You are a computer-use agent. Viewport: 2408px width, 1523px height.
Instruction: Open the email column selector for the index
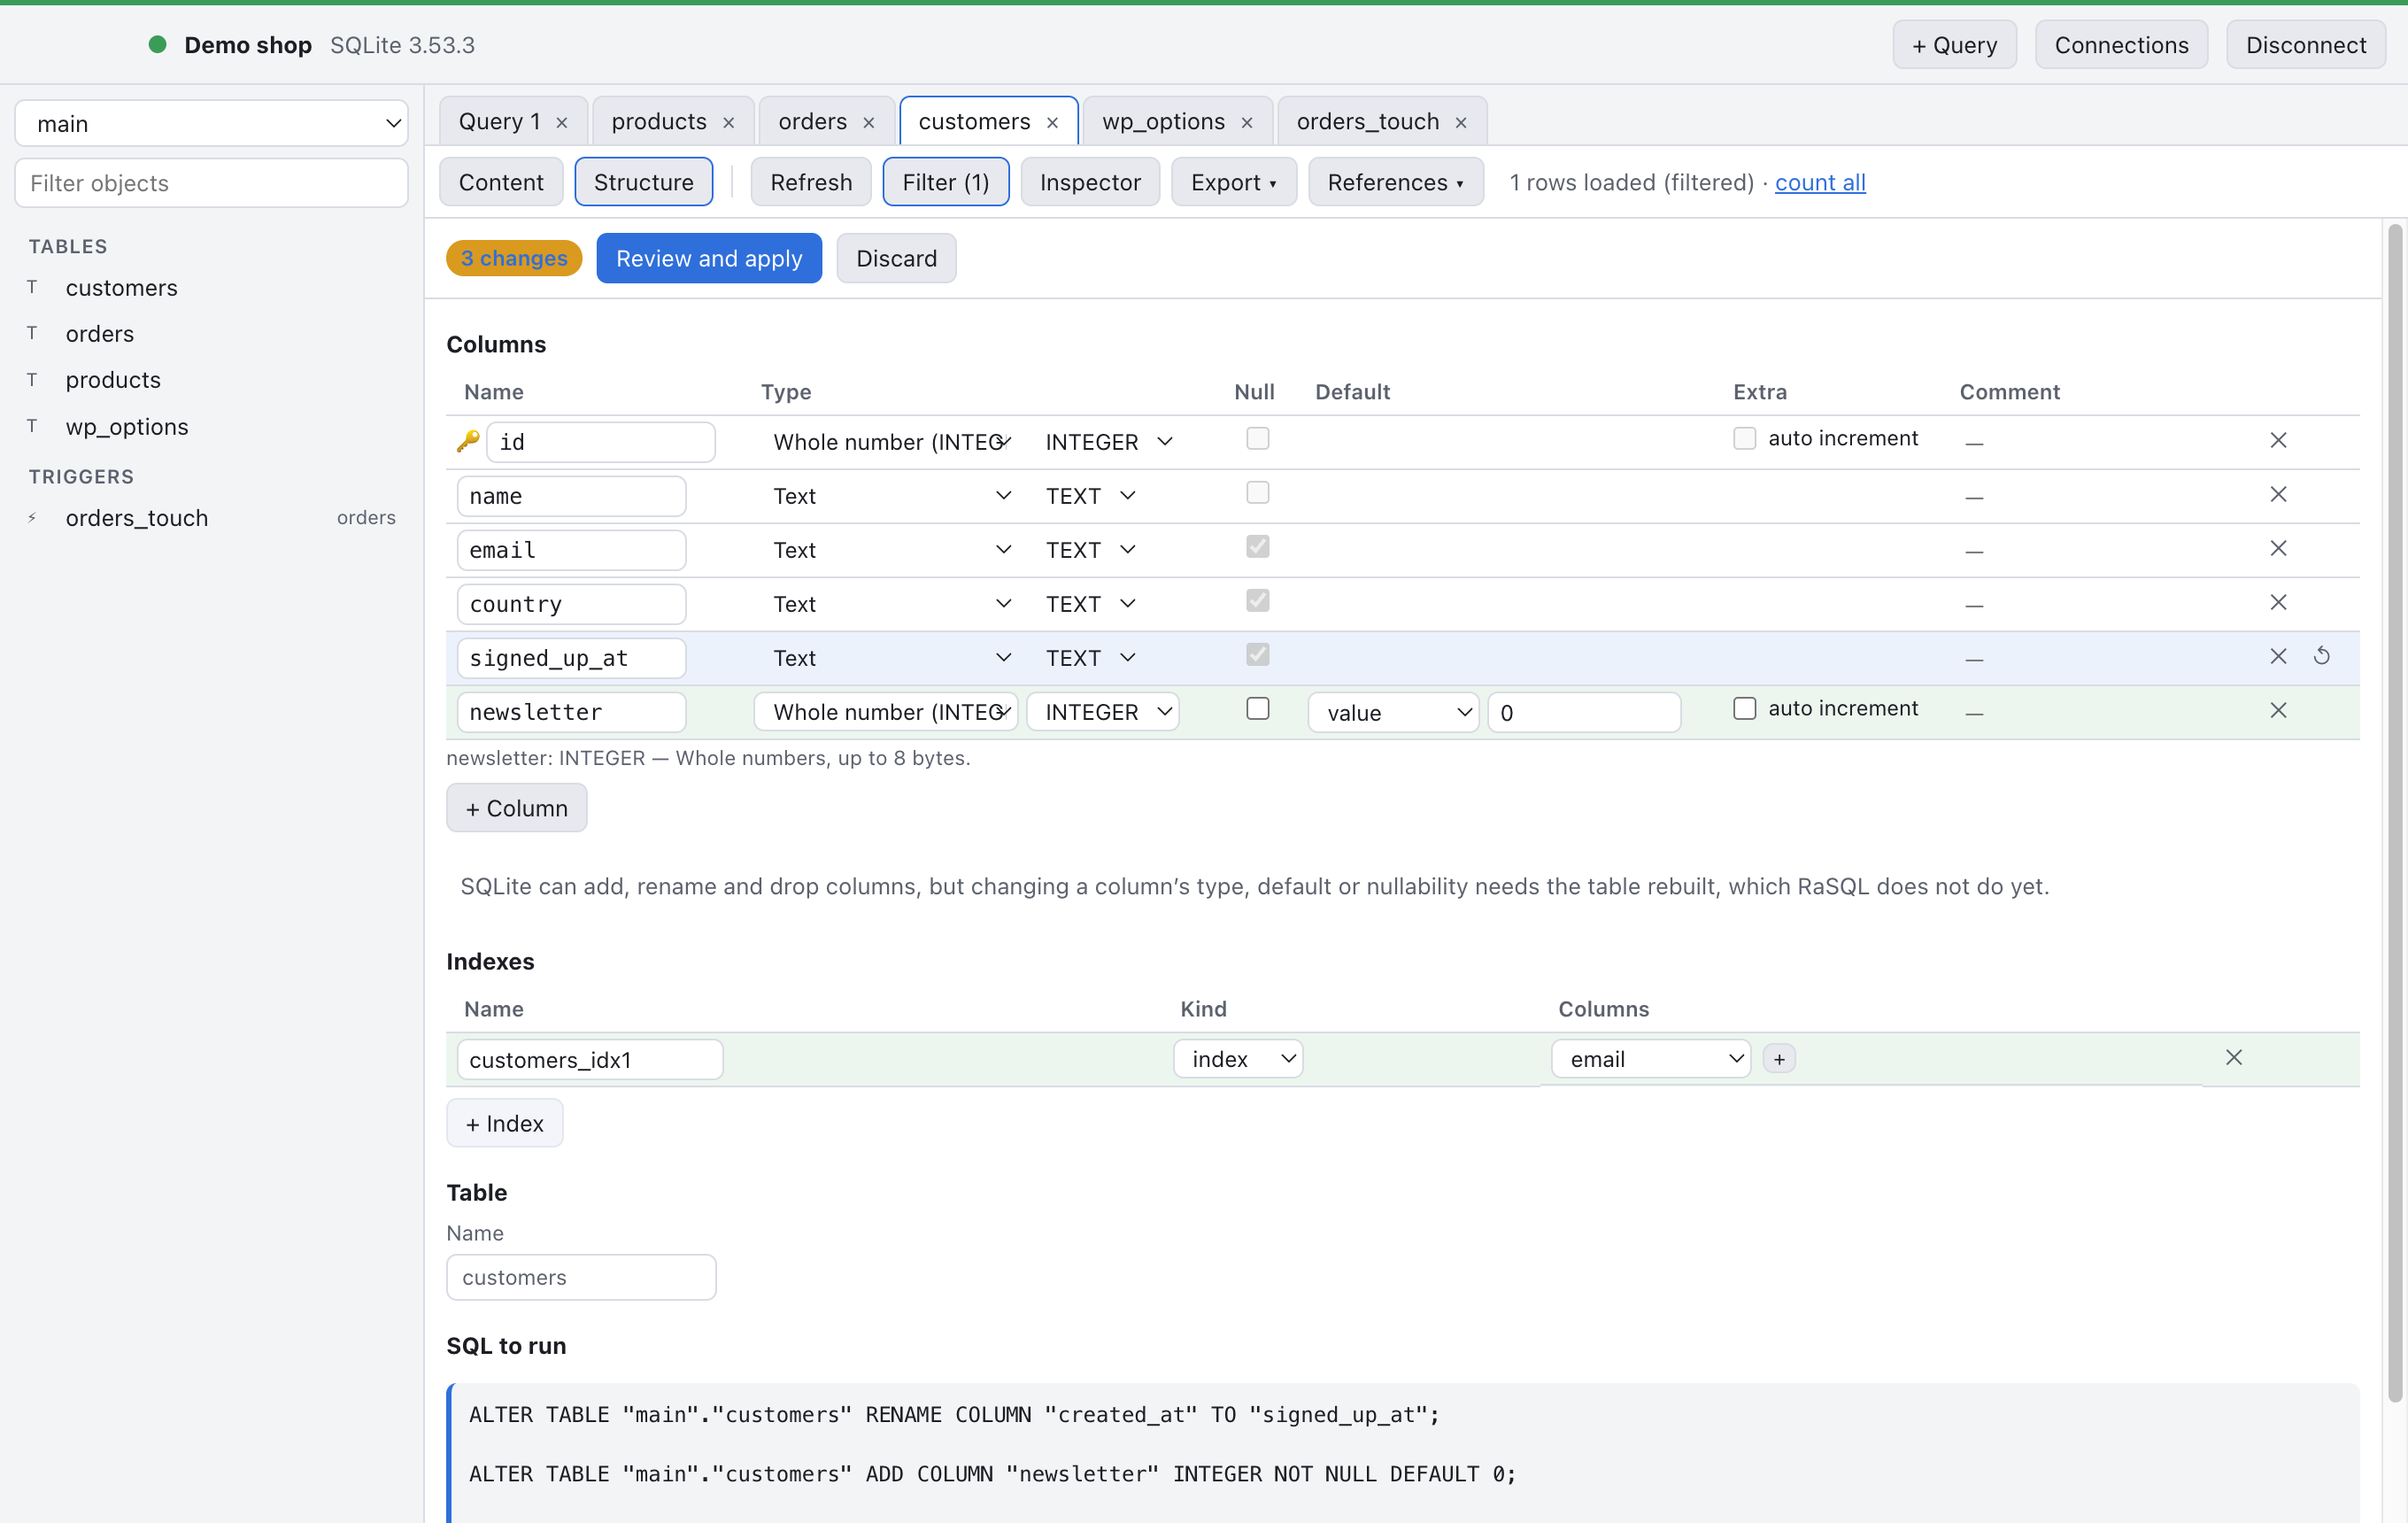(x=1650, y=1059)
